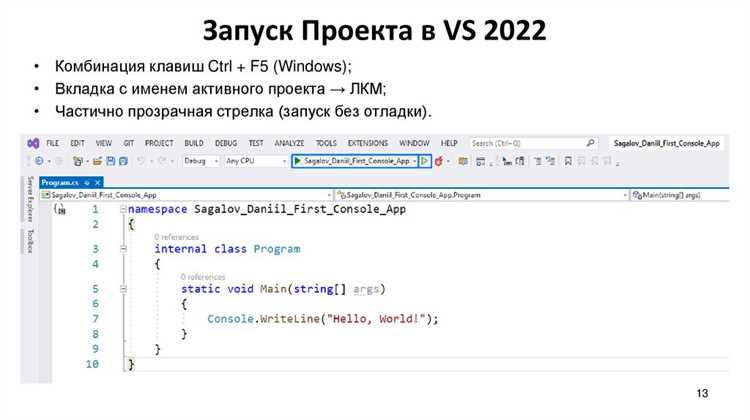The image size is (750, 420).
Task: Click the solution name label at top right
Action: tap(667, 143)
